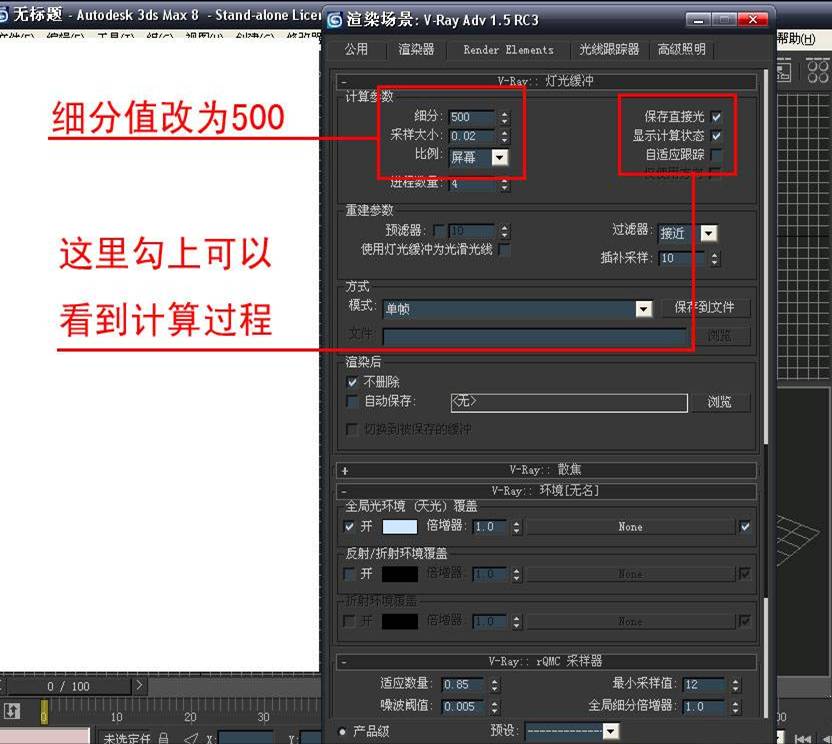Uncheck the 保存直接光 checkbox
Screen dimensions: 832x744
(x=716, y=116)
